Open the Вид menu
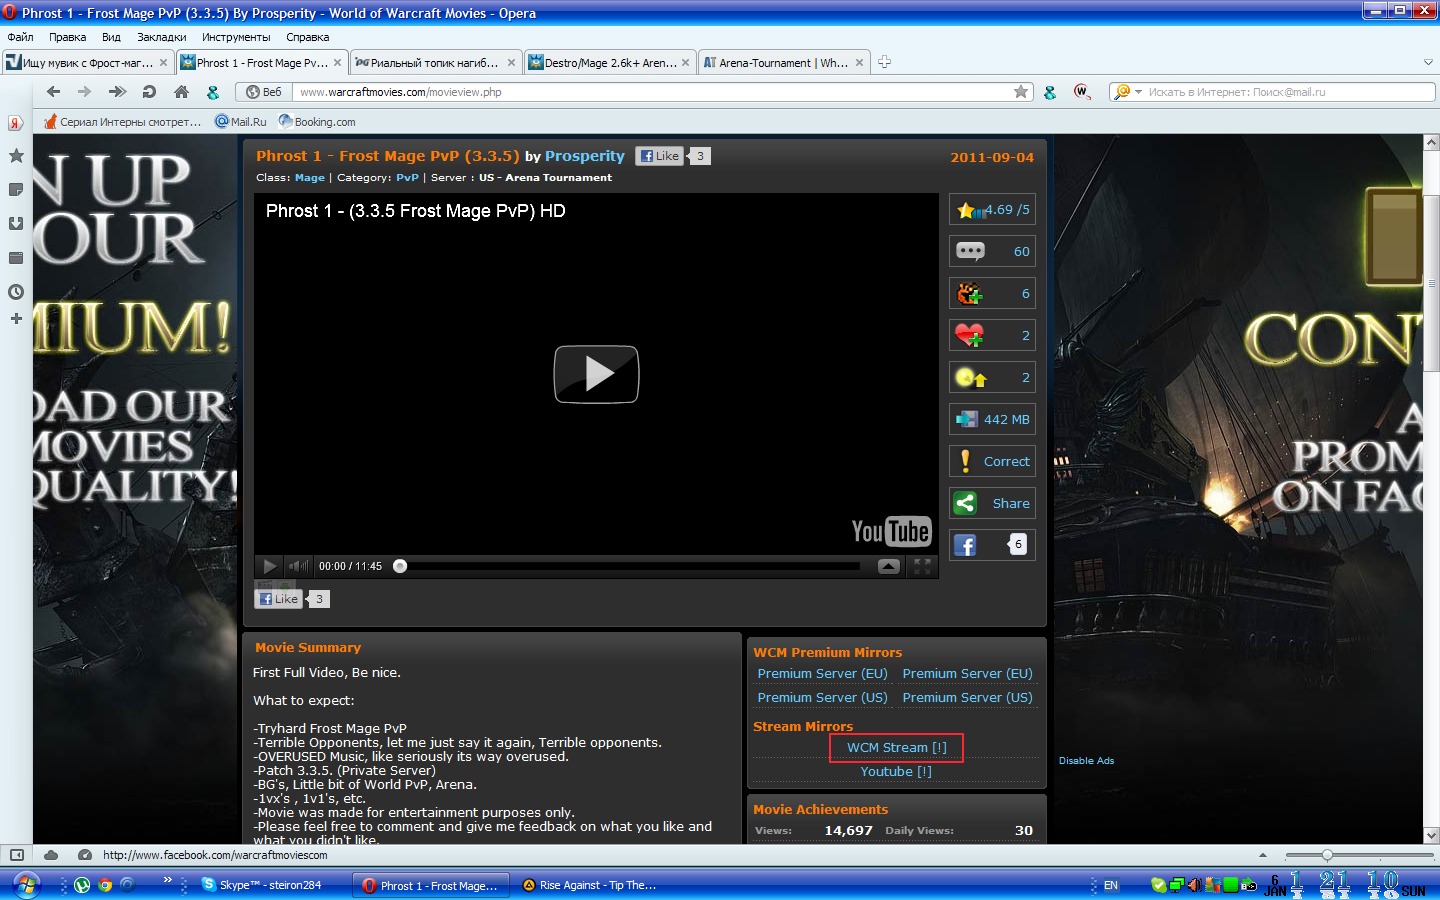The width and height of the screenshot is (1440, 900). (111, 37)
